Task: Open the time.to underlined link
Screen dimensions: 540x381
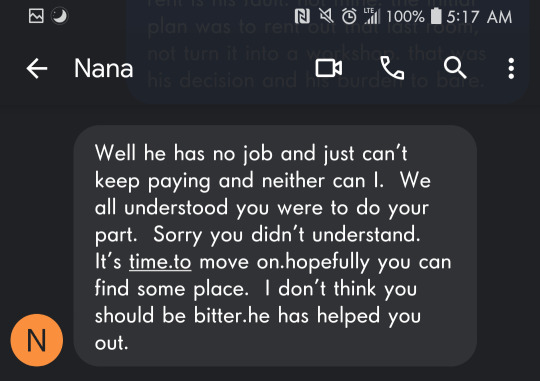Action: point(160,262)
